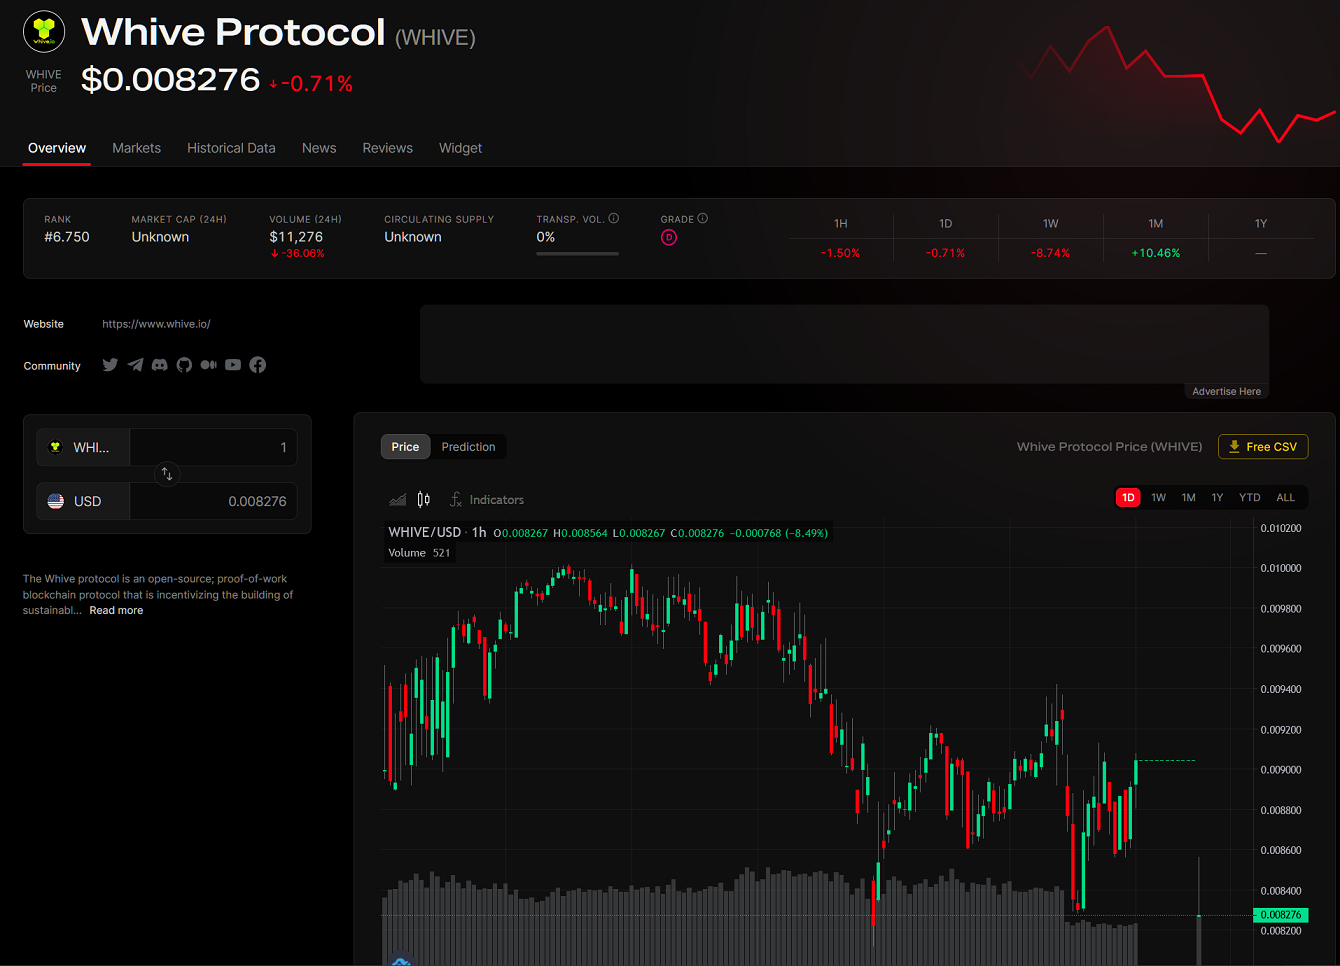This screenshot has width=1340, height=966.
Task: Click the Grade info icon
Action: [703, 218]
